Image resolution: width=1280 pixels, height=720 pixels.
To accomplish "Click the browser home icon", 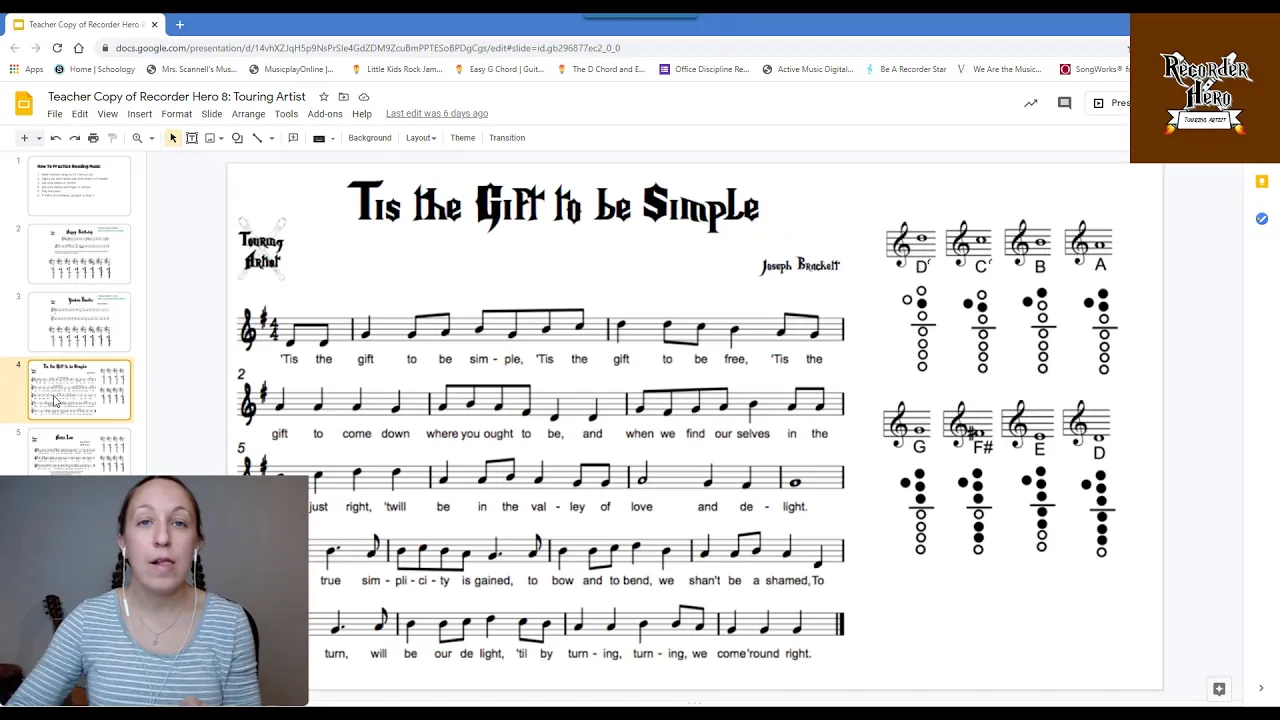I will click(78, 48).
